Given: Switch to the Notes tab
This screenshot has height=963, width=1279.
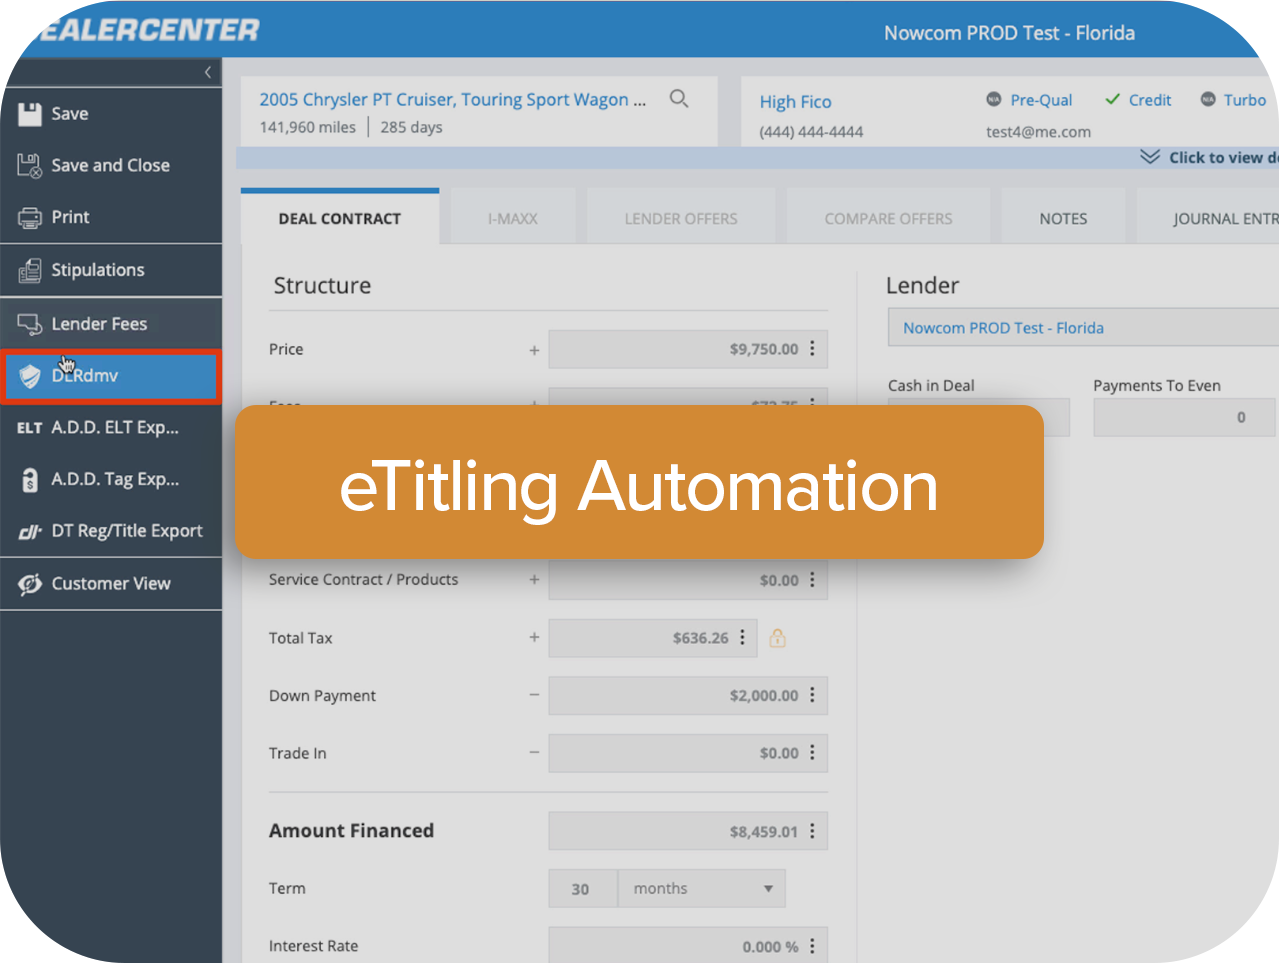Looking at the screenshot, I should click(x=1062, y=219).
